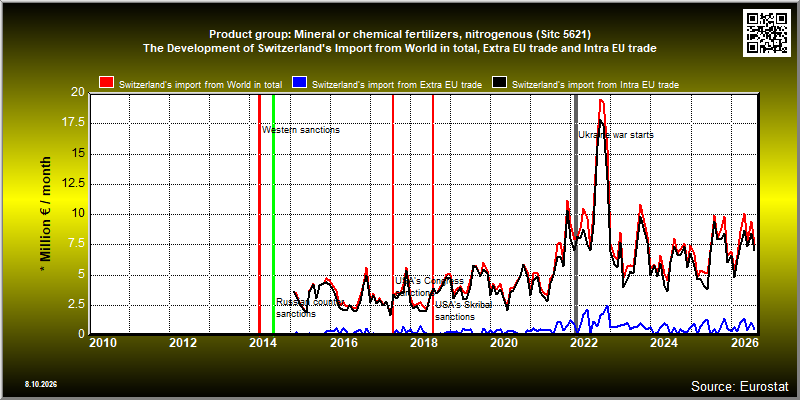This screenshot has height=400, width=800.
Task: Click the black Intra EU legend swatch
Action: point(499,83)
